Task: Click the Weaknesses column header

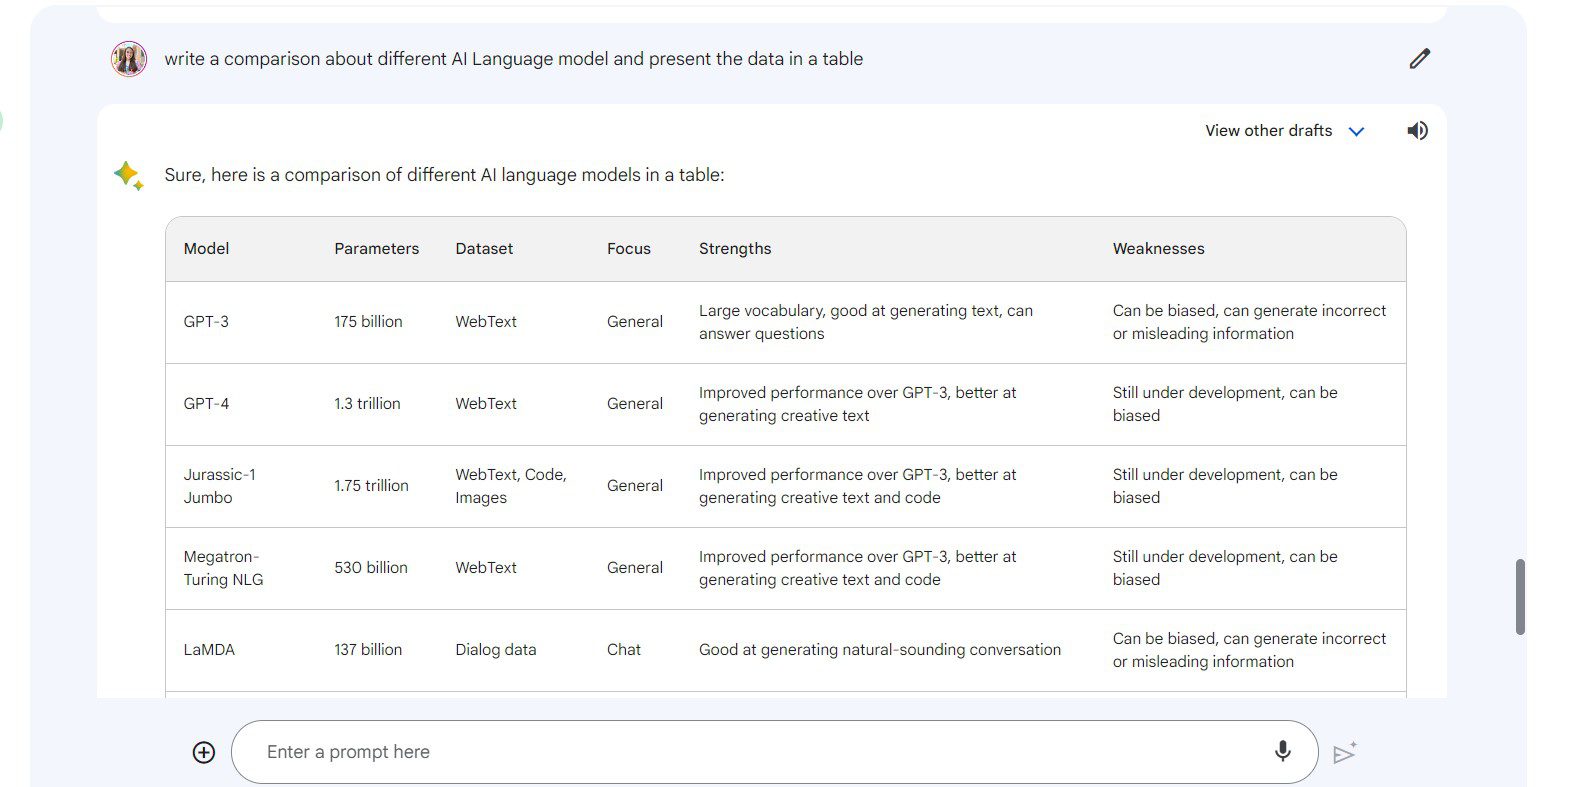Action: click(x=1158, y=249)
